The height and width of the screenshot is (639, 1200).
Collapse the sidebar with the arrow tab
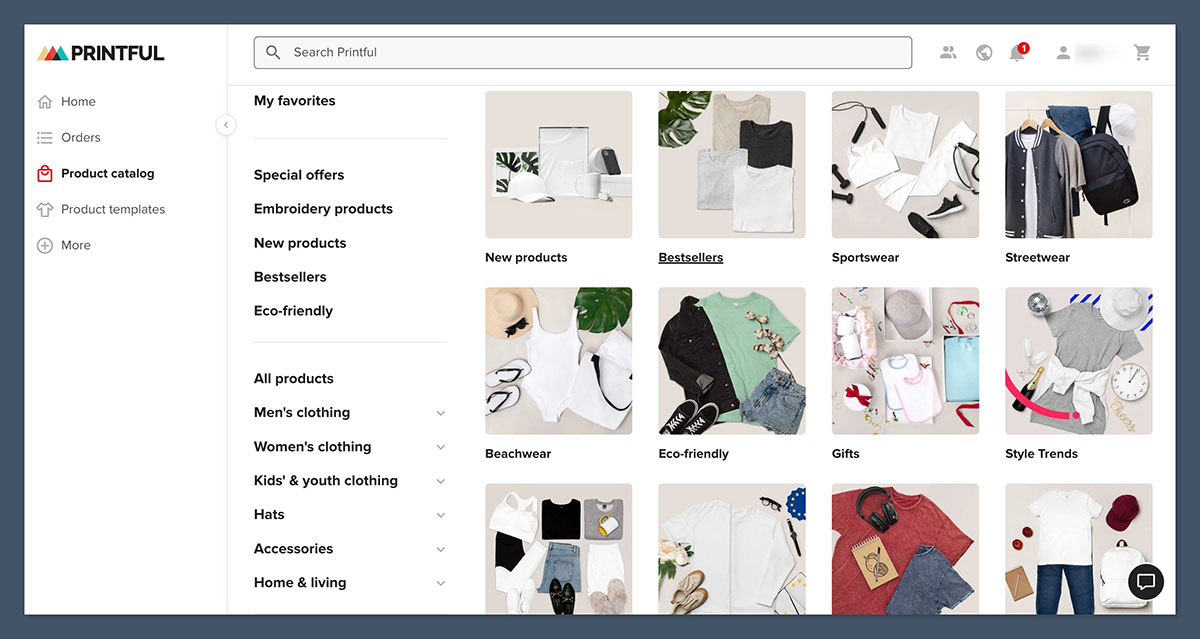[x=226, y=125]
